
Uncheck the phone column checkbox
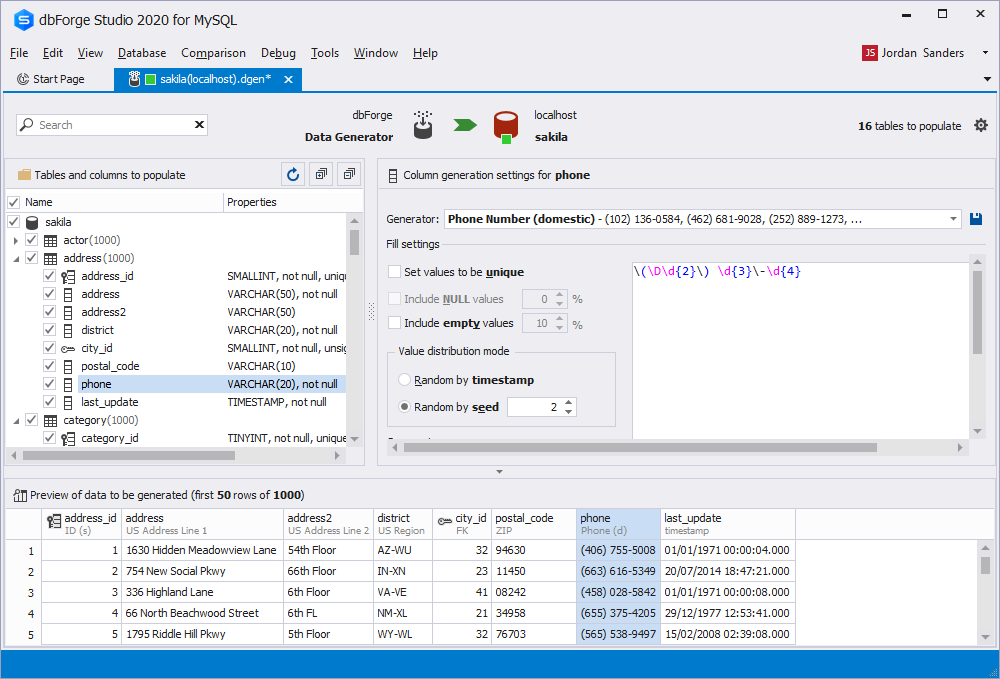(49, 383)
